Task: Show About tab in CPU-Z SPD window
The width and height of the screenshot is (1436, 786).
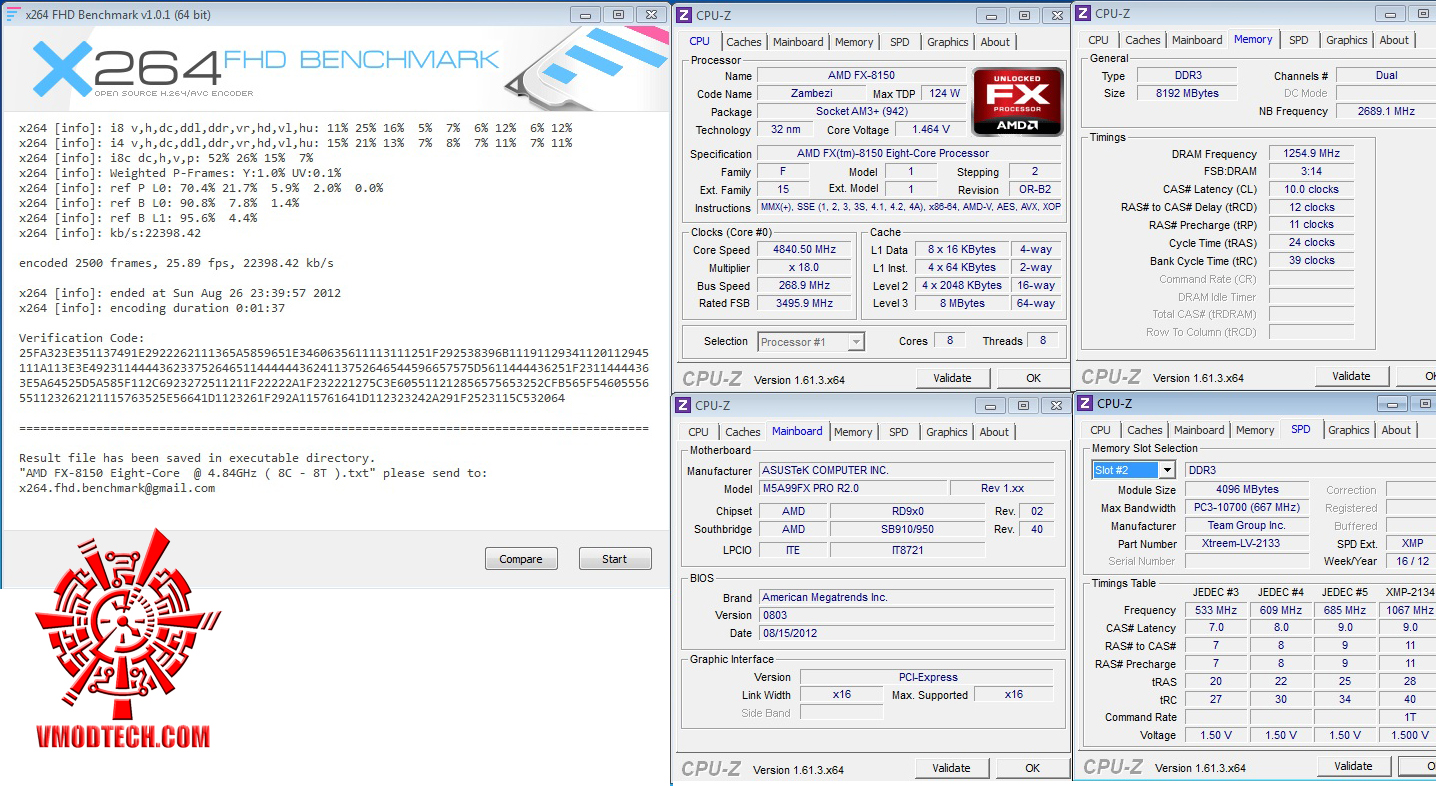Action: 1397,430
